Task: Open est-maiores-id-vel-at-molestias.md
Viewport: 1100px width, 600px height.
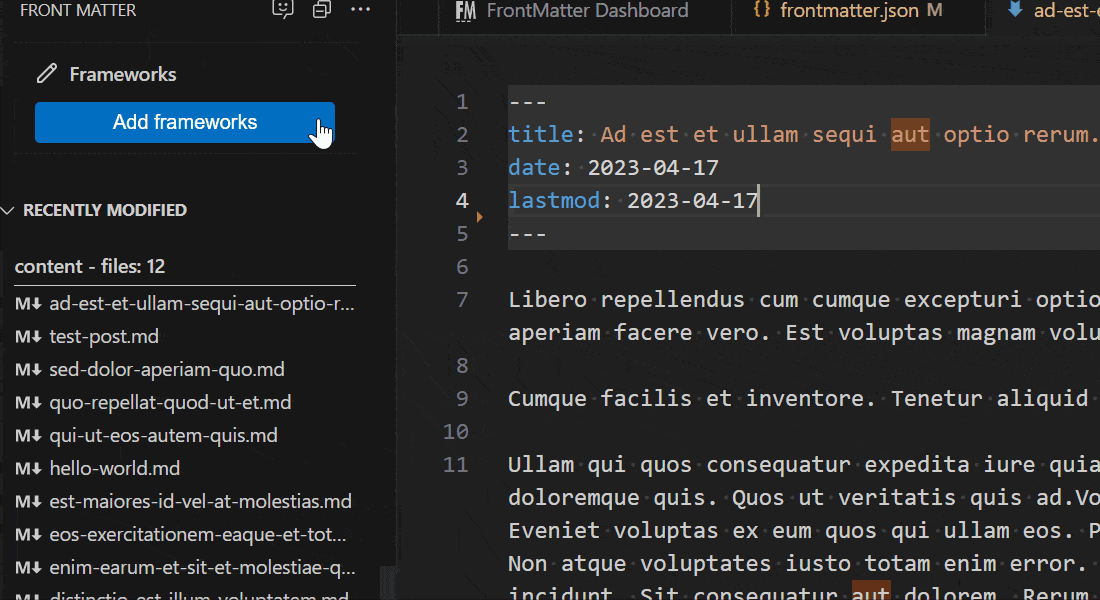Action: [x=200, y=502]
